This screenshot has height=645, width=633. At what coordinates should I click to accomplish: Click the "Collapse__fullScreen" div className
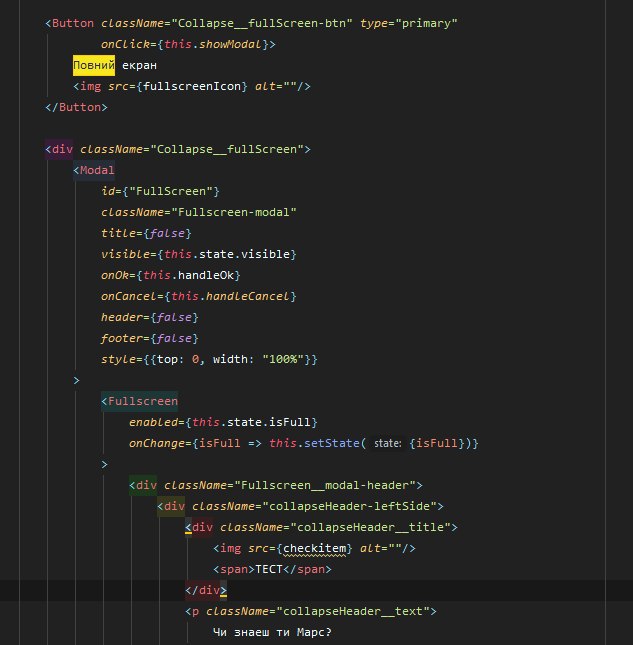[227, 149]
